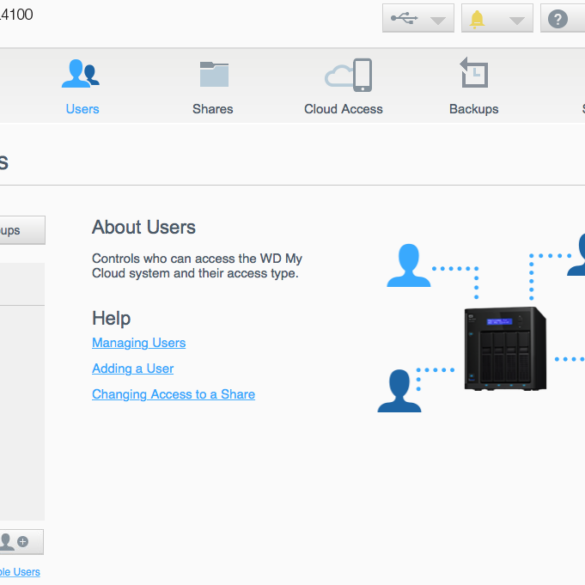
Task: Open the Managing Users help link
Action: (139, 342)
